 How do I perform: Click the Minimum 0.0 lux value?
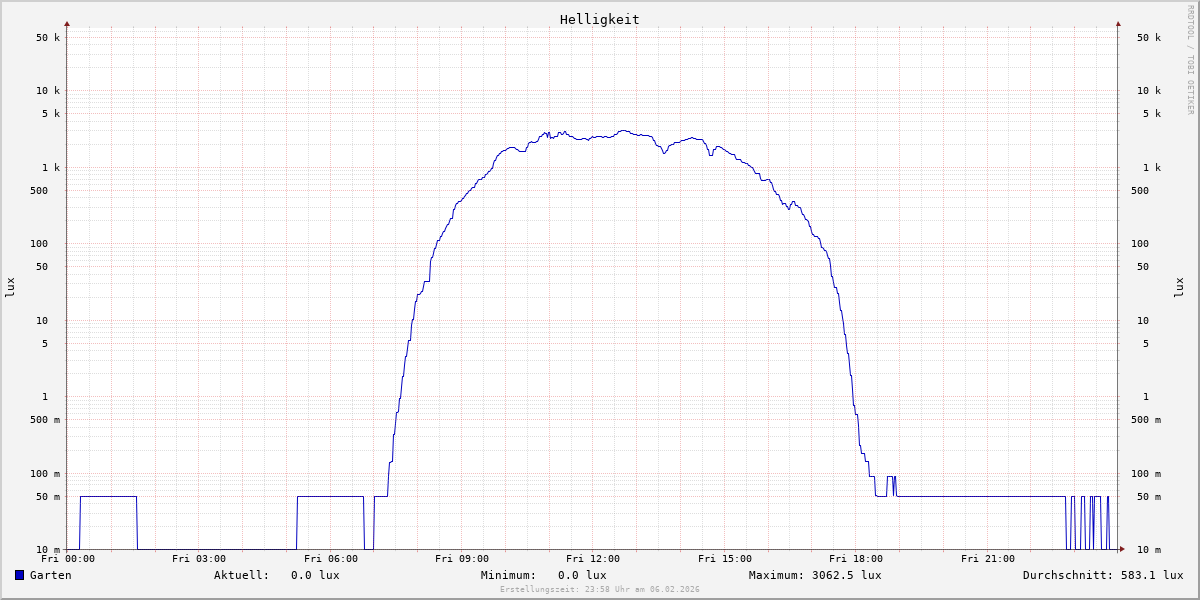[582, 575]
